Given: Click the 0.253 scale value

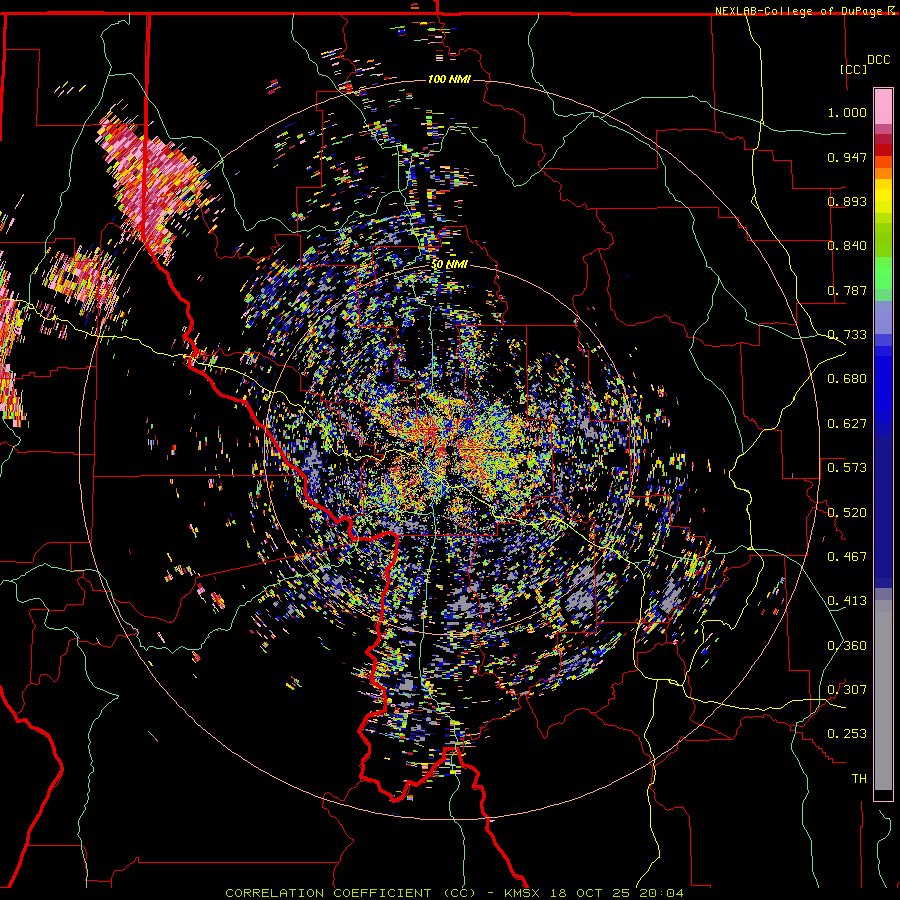Looking at the screenshot, I should (x=847, y=734).
